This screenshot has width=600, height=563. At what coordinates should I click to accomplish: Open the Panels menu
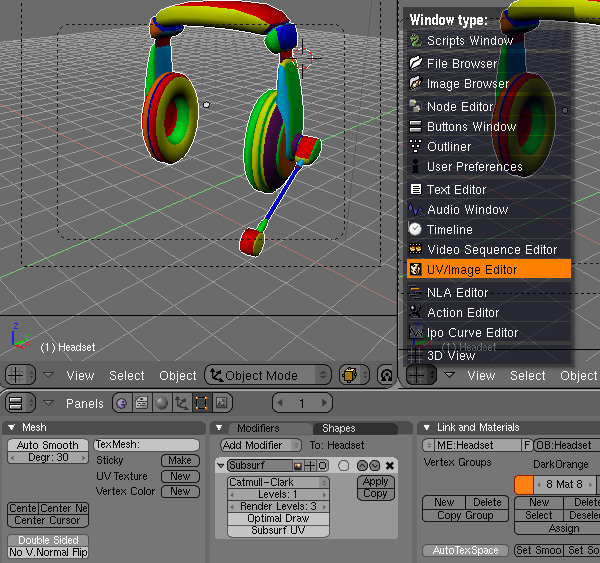click(x=85, y=403)
